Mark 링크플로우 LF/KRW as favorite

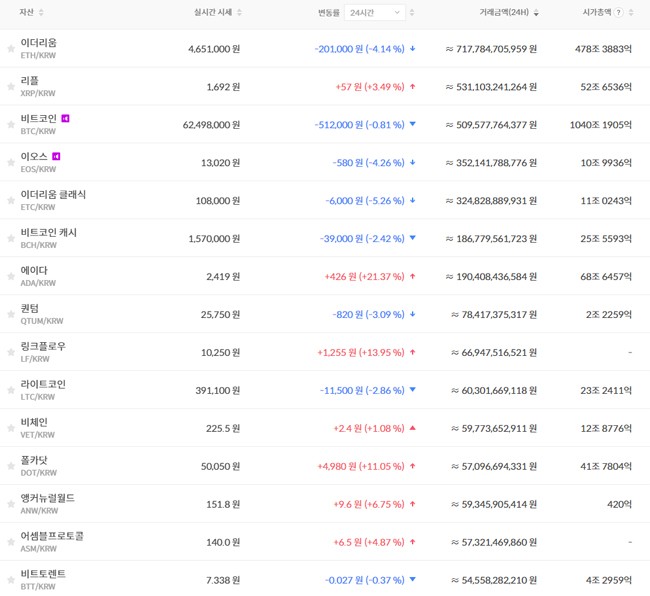[x=11, y=352]
